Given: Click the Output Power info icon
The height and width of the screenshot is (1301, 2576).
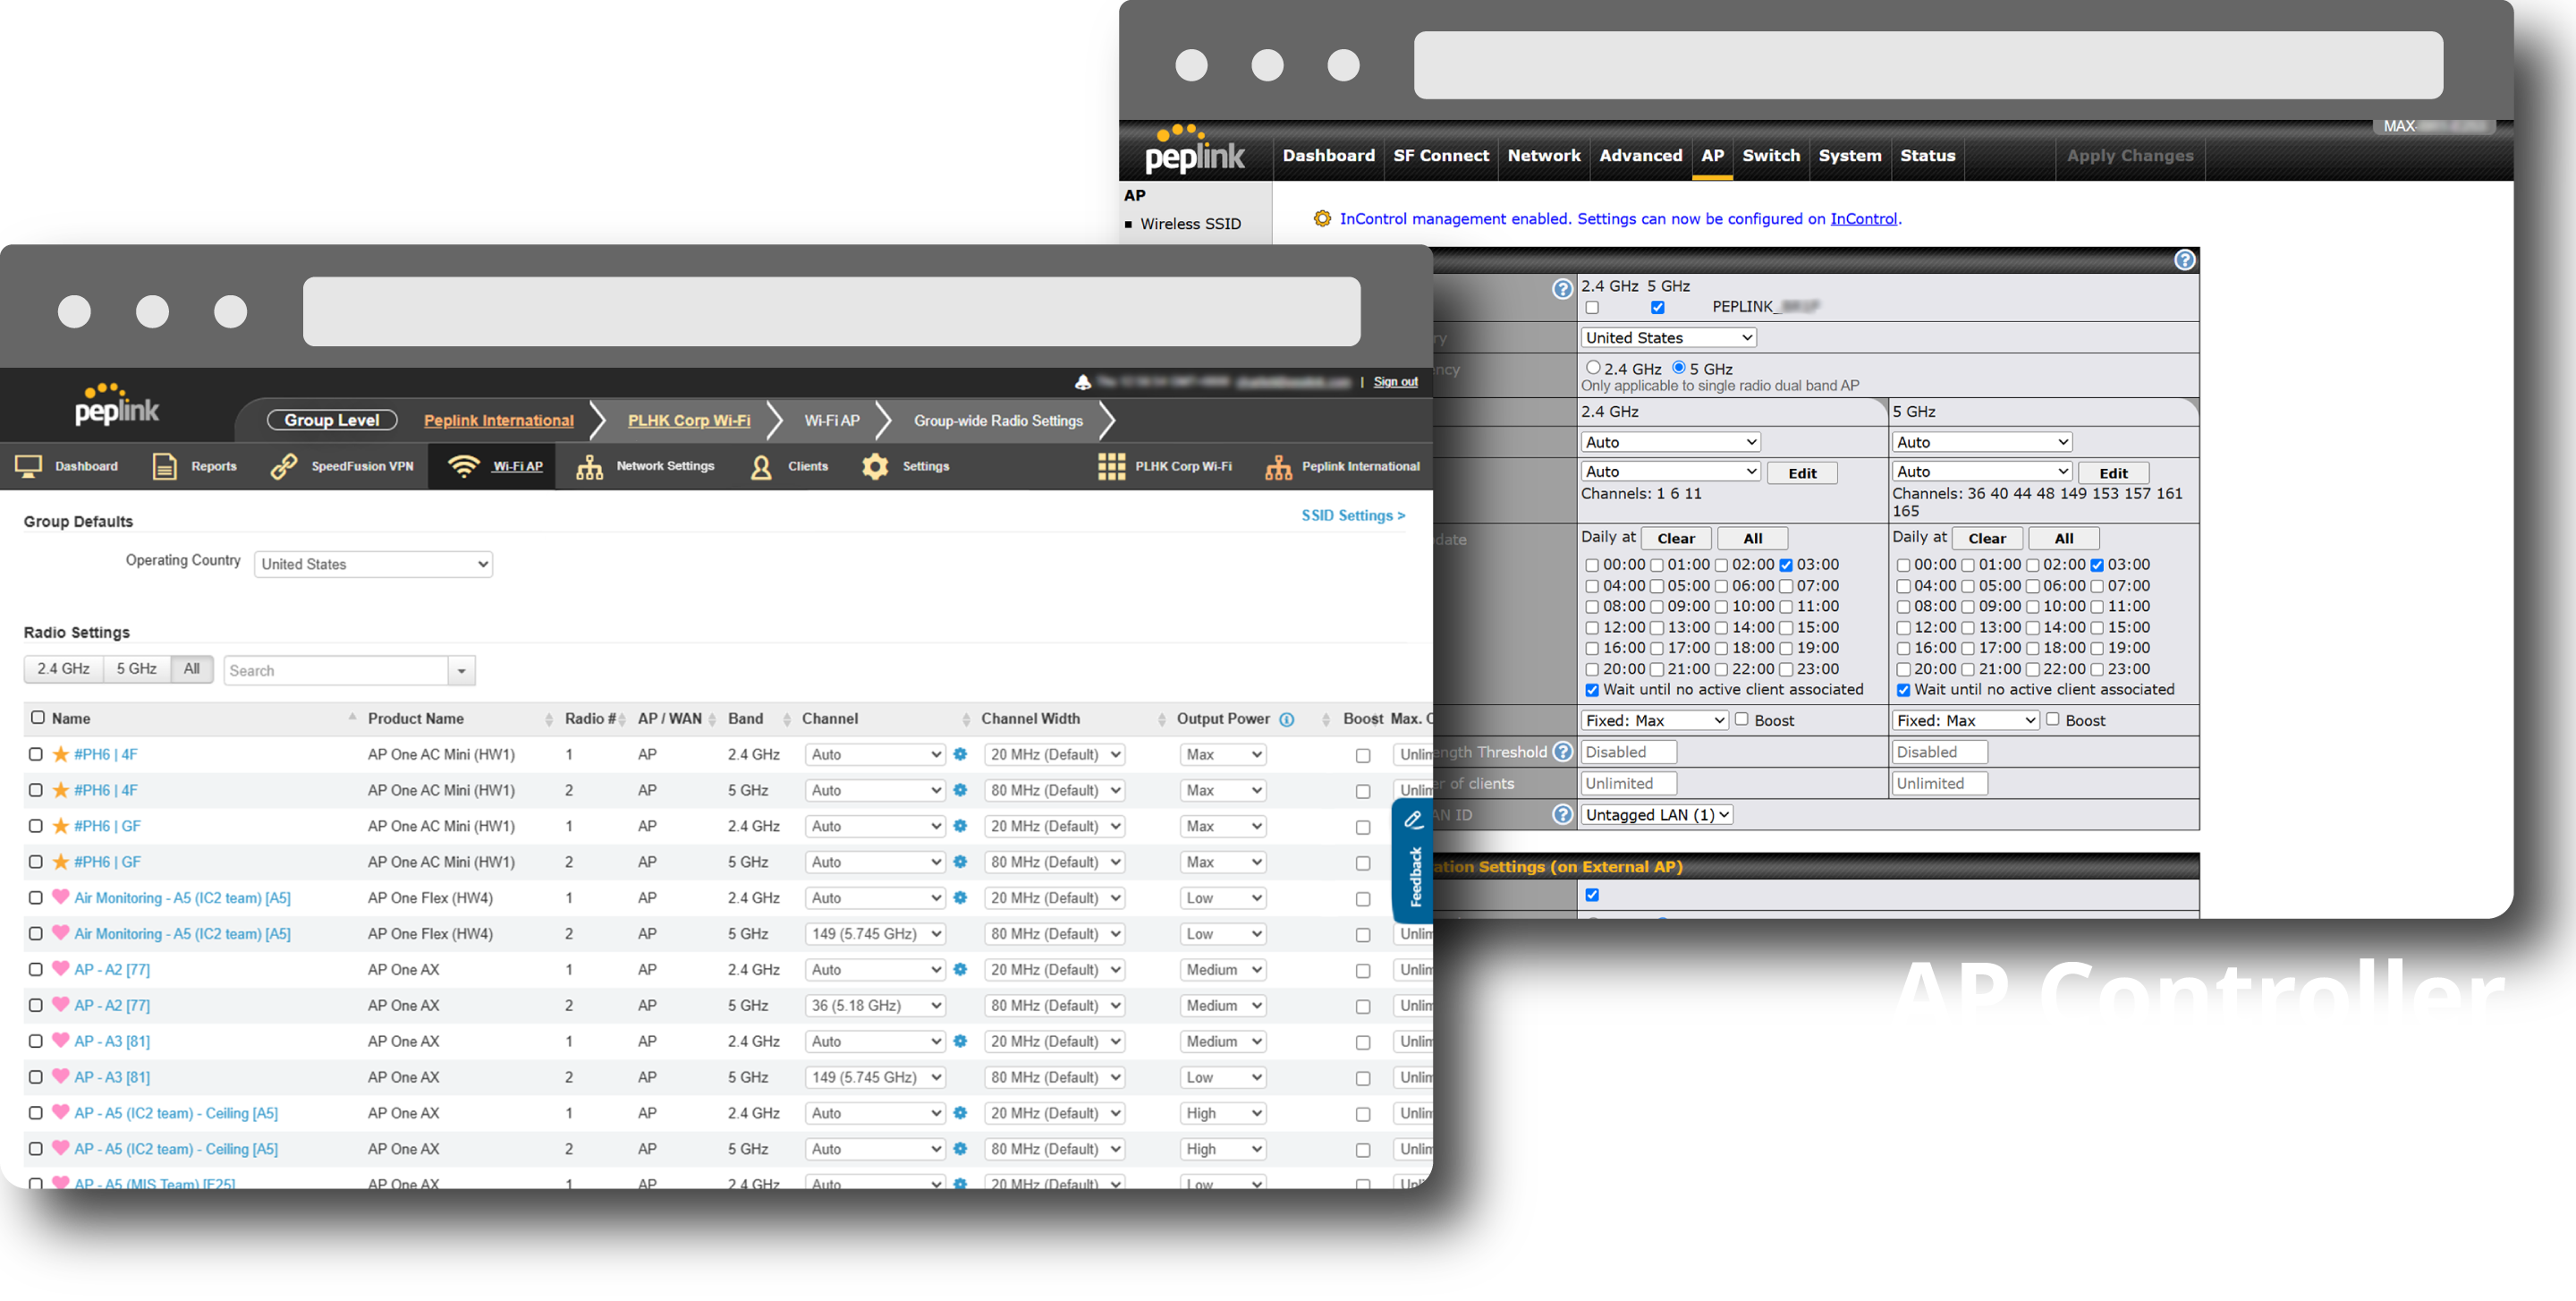Looking at the screenshot, I should [1287, 719].
